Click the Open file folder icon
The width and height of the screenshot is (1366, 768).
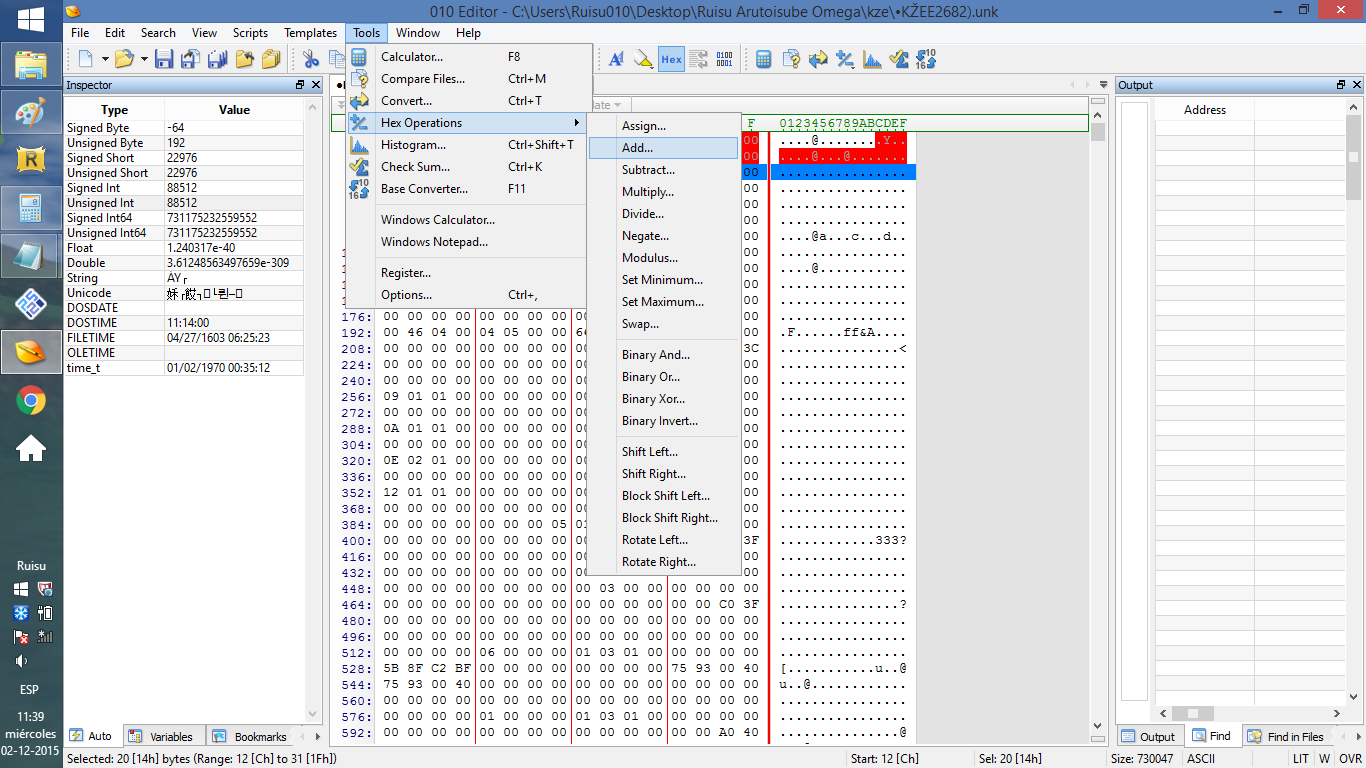click(124, 59)
